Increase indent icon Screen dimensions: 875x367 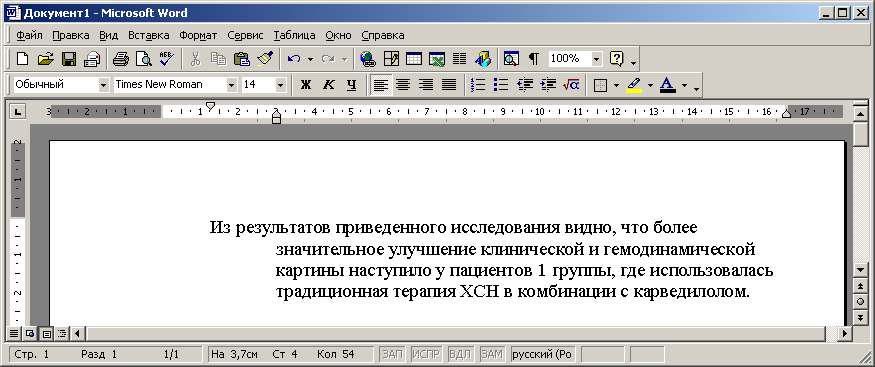pyautogui.click(x=548, y=85)
